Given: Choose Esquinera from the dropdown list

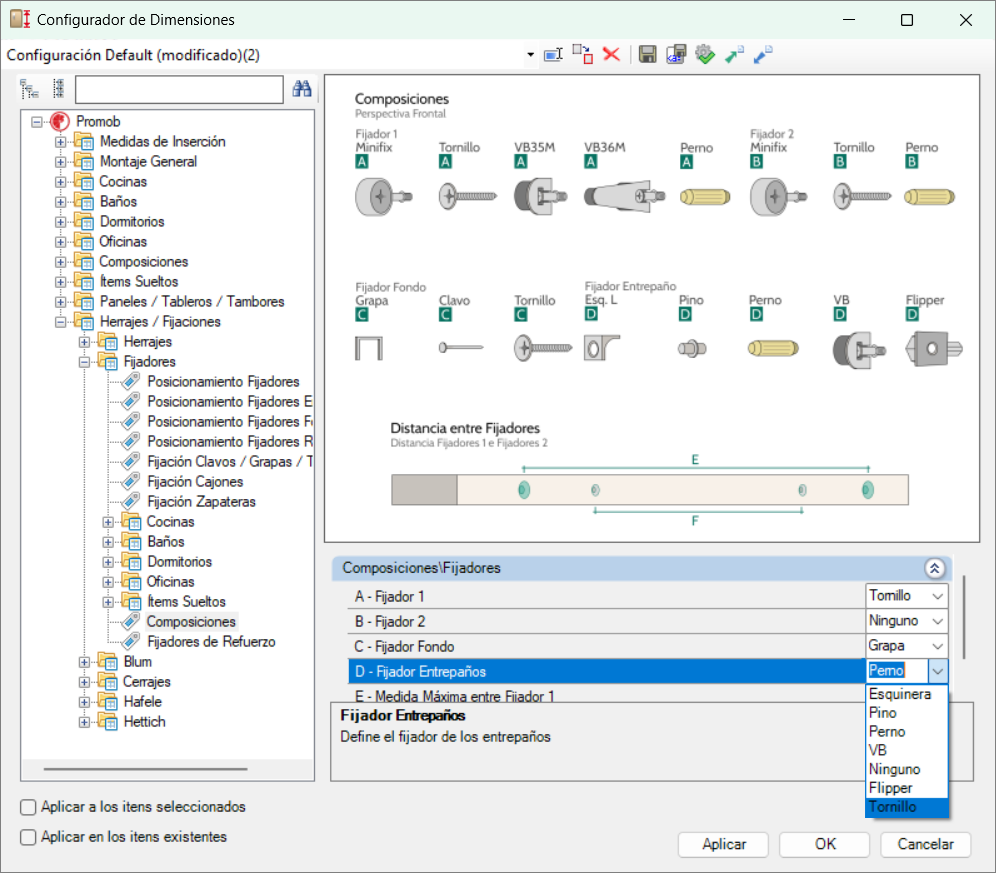Looking at the screenshot, I should tap(906, 694).
